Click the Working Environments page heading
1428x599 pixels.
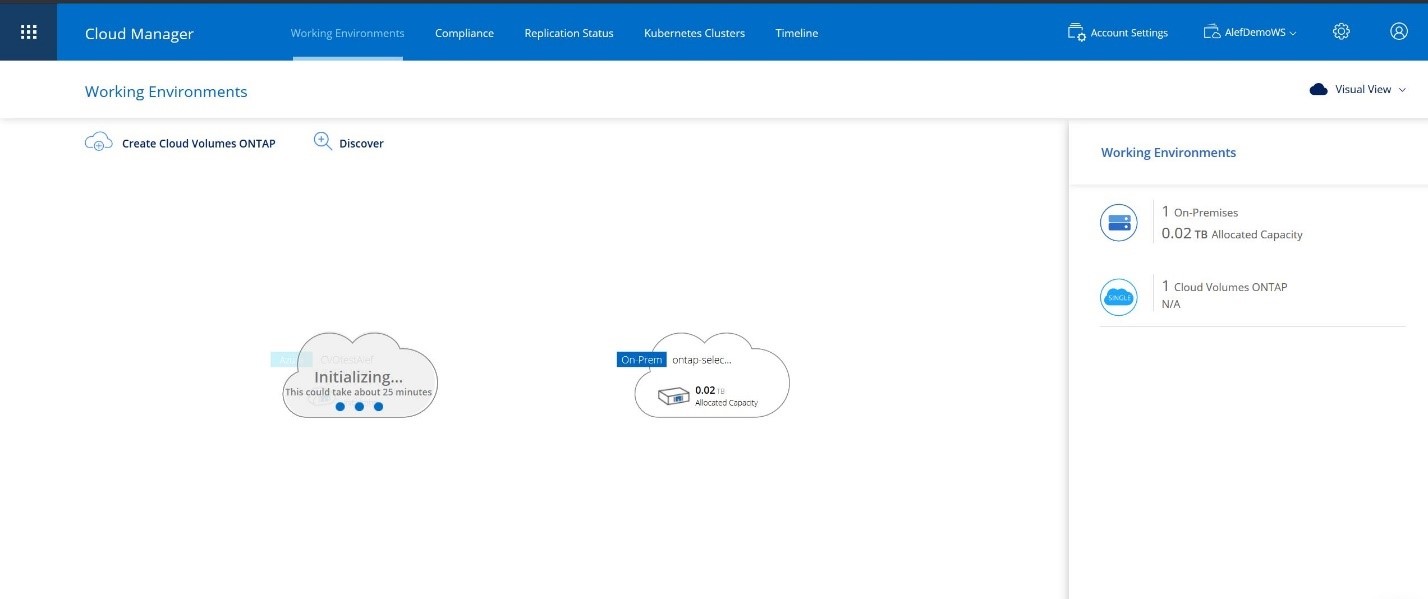pos(166,91)
